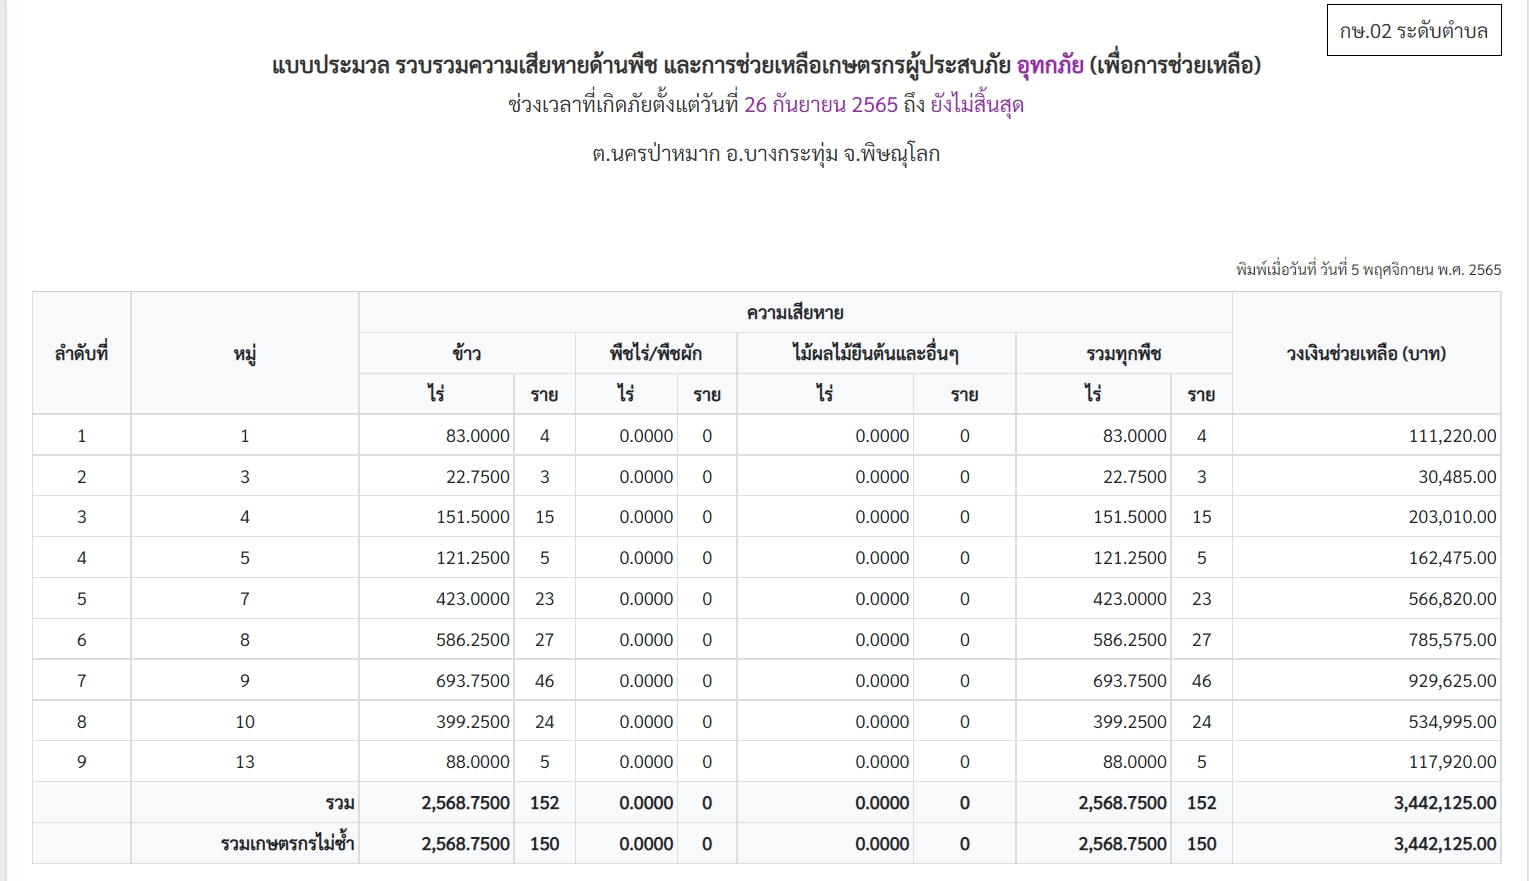Click the ข้าว column header
1529x881 pixels.
click(x=467, y=353)
